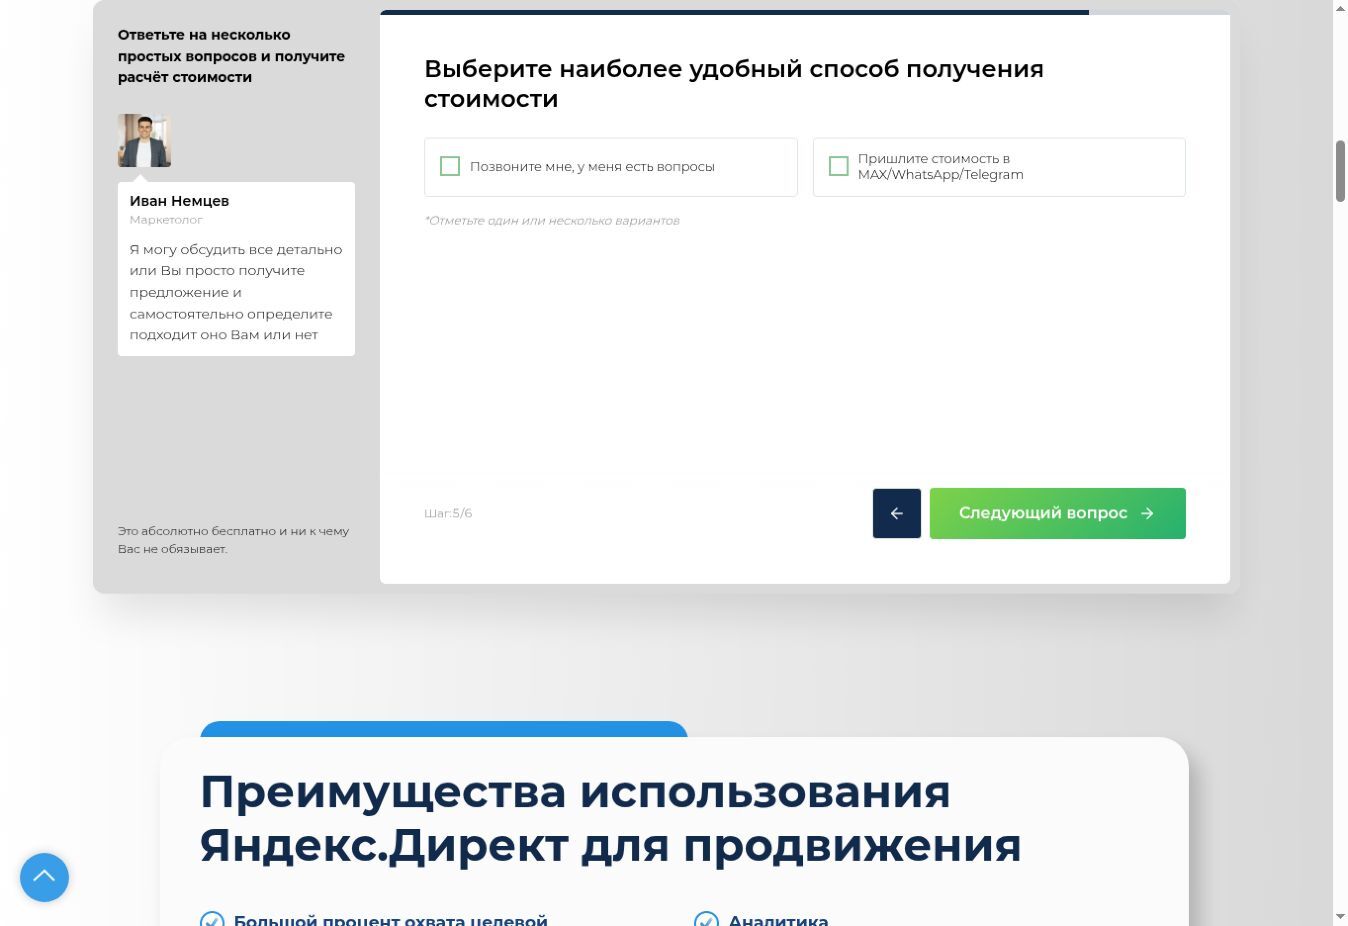Viewport: 1348px width, 926px height.
Task: Click the scrollbar up arrow
Action: click(1340, 8)
